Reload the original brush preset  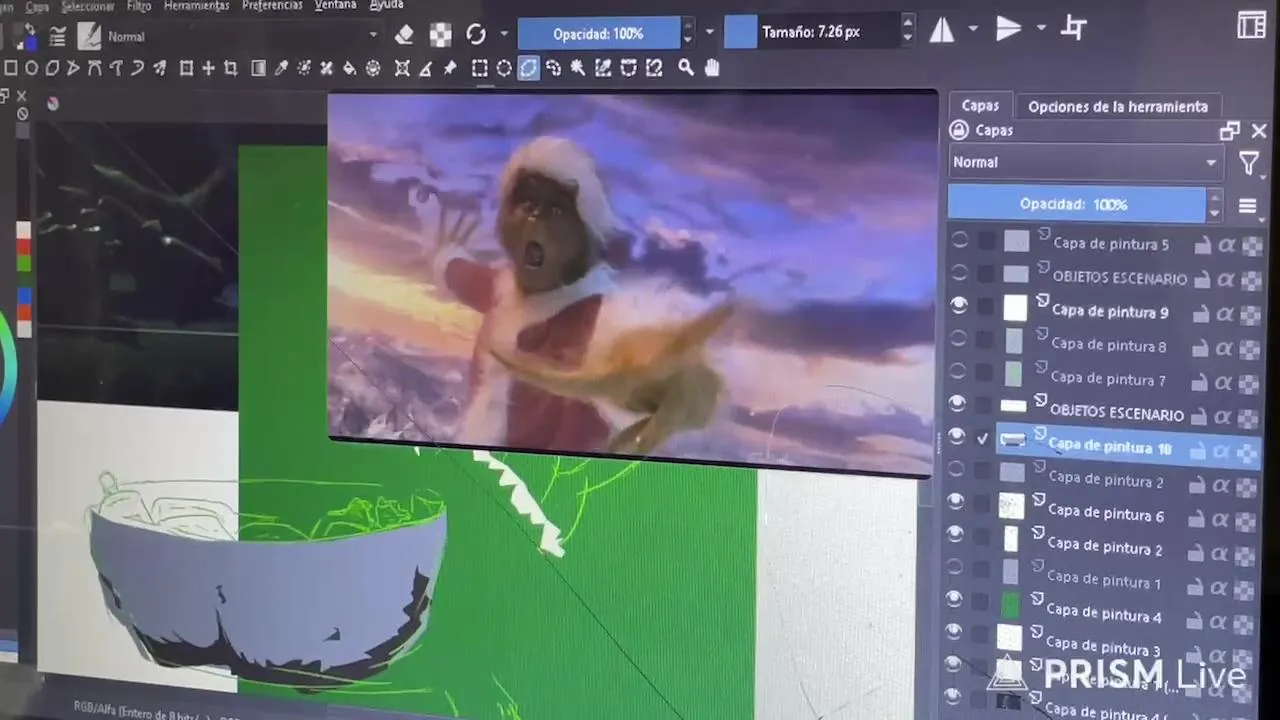click(476, 34)
